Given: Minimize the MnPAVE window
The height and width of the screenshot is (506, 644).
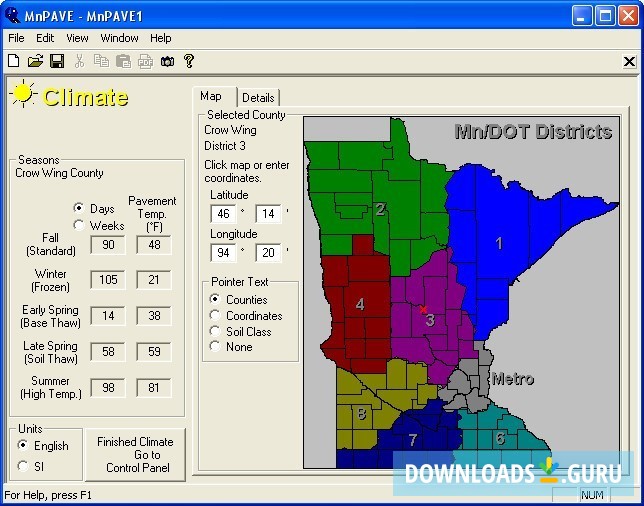Looking at the screenshot, I should coord(582,16).
